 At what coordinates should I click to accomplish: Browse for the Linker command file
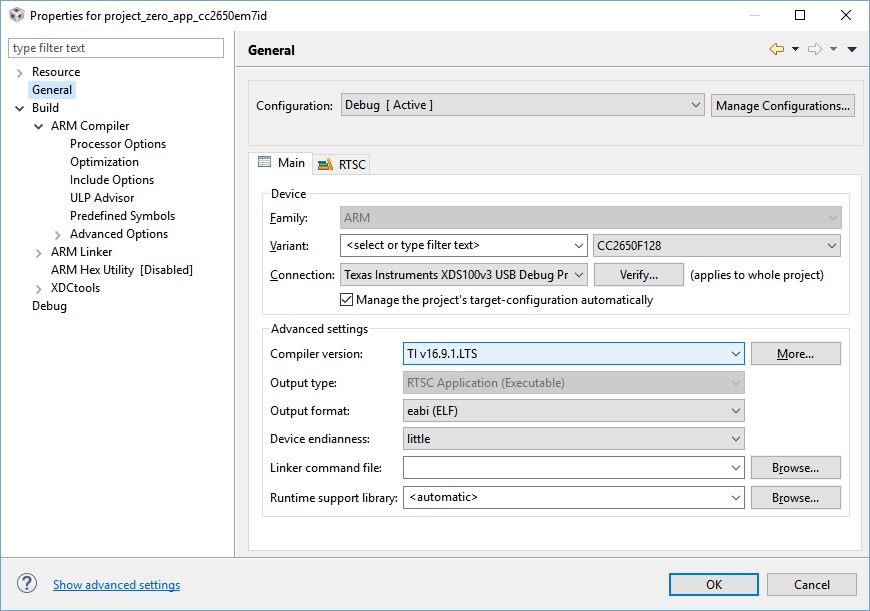tap(795, 467)
